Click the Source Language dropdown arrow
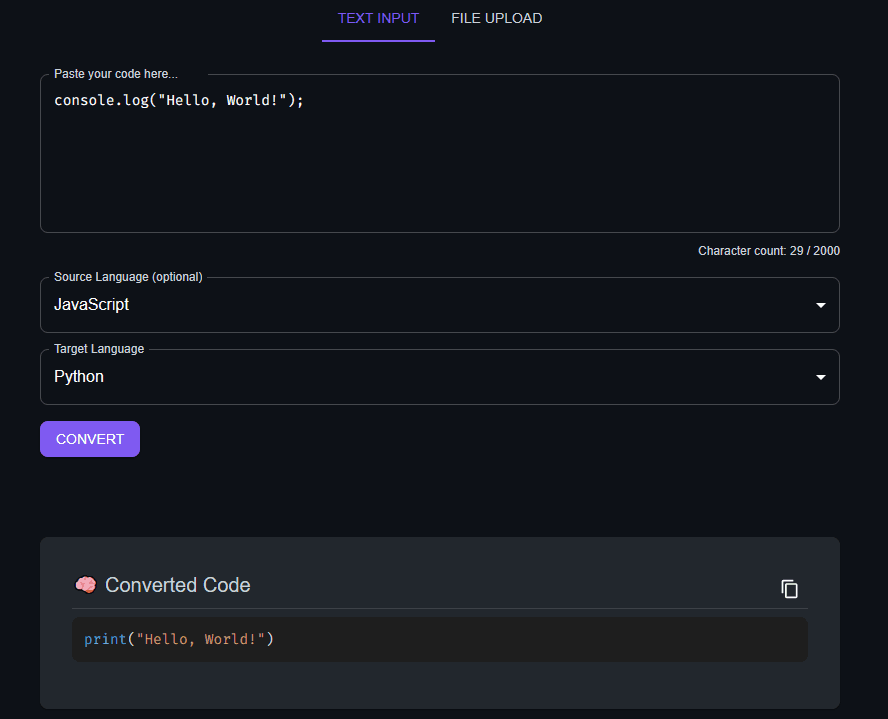 (x=820, y=304)
